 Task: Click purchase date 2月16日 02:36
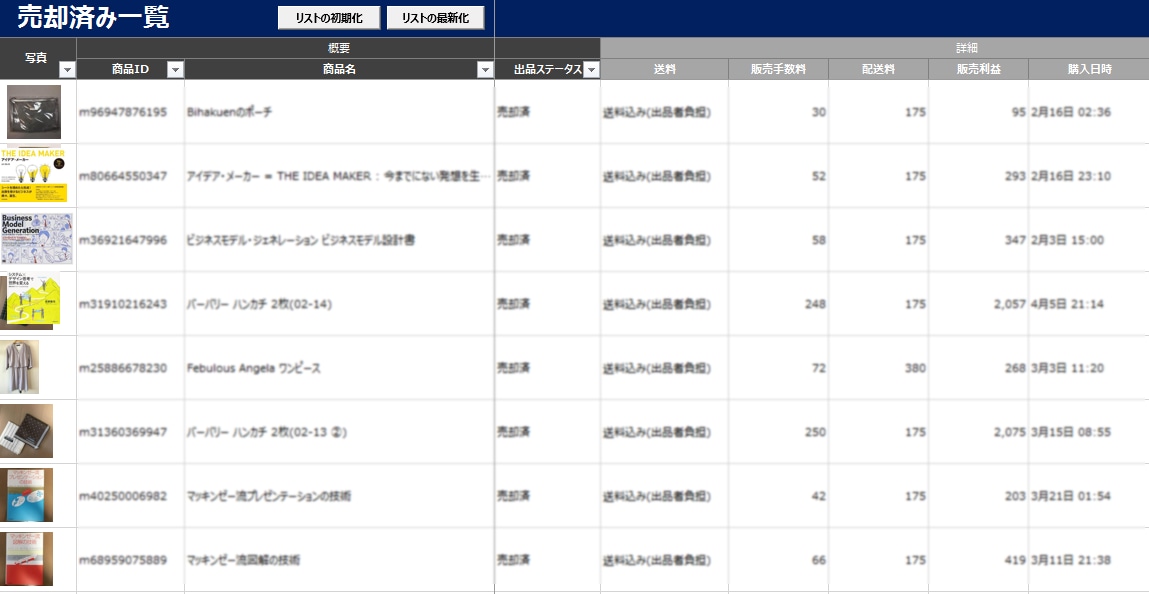[1071, 112]
